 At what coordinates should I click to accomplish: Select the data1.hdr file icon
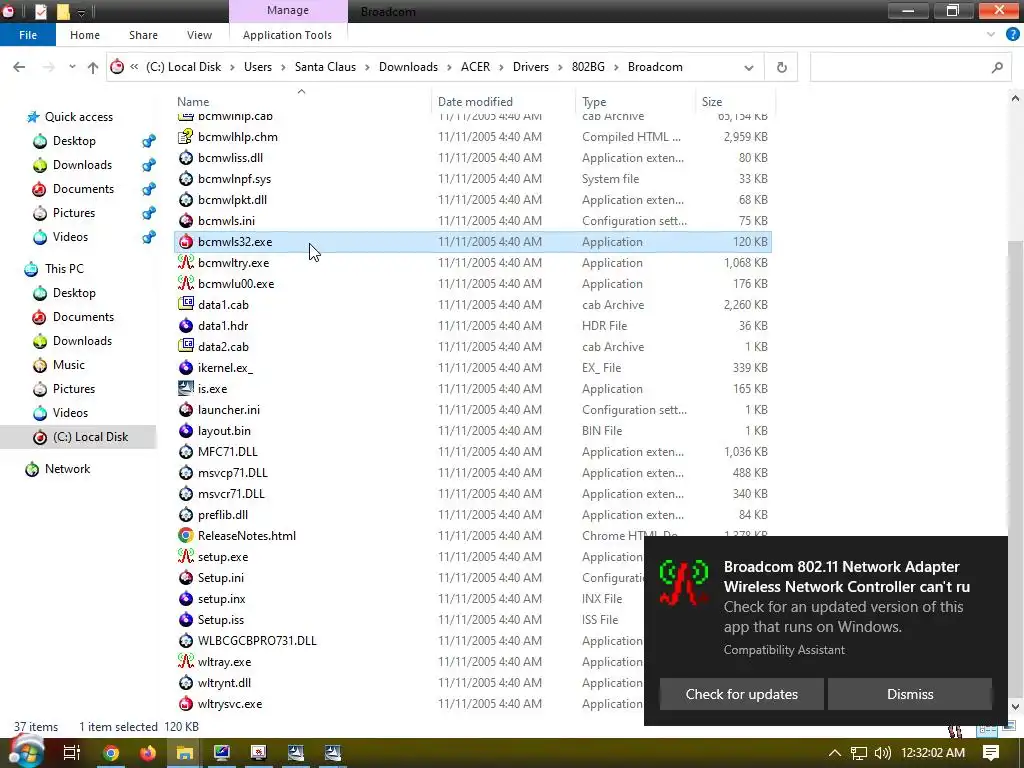[186, 325]
